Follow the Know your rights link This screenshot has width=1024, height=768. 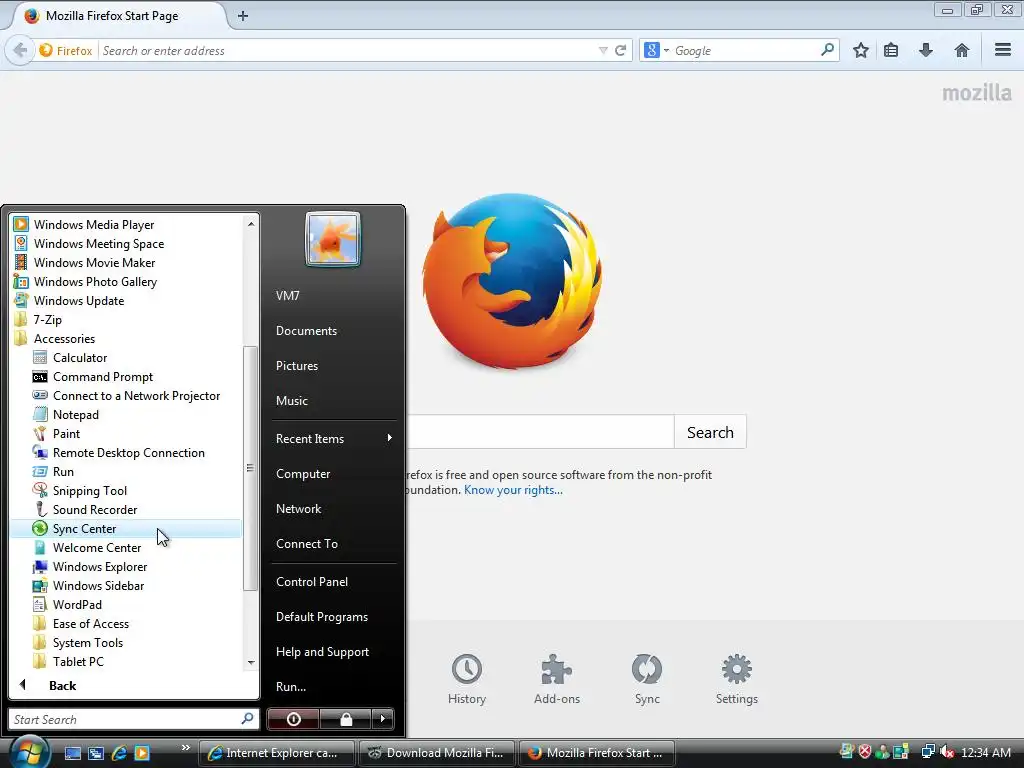(513, 490)
